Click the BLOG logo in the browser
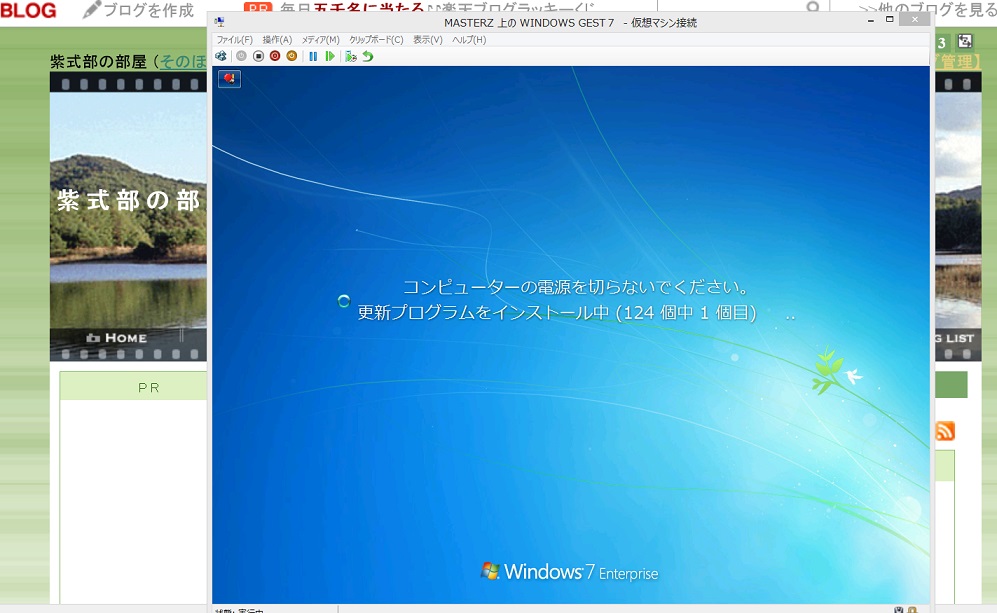Viewport: 997px width, 613px height. (28, 10)
